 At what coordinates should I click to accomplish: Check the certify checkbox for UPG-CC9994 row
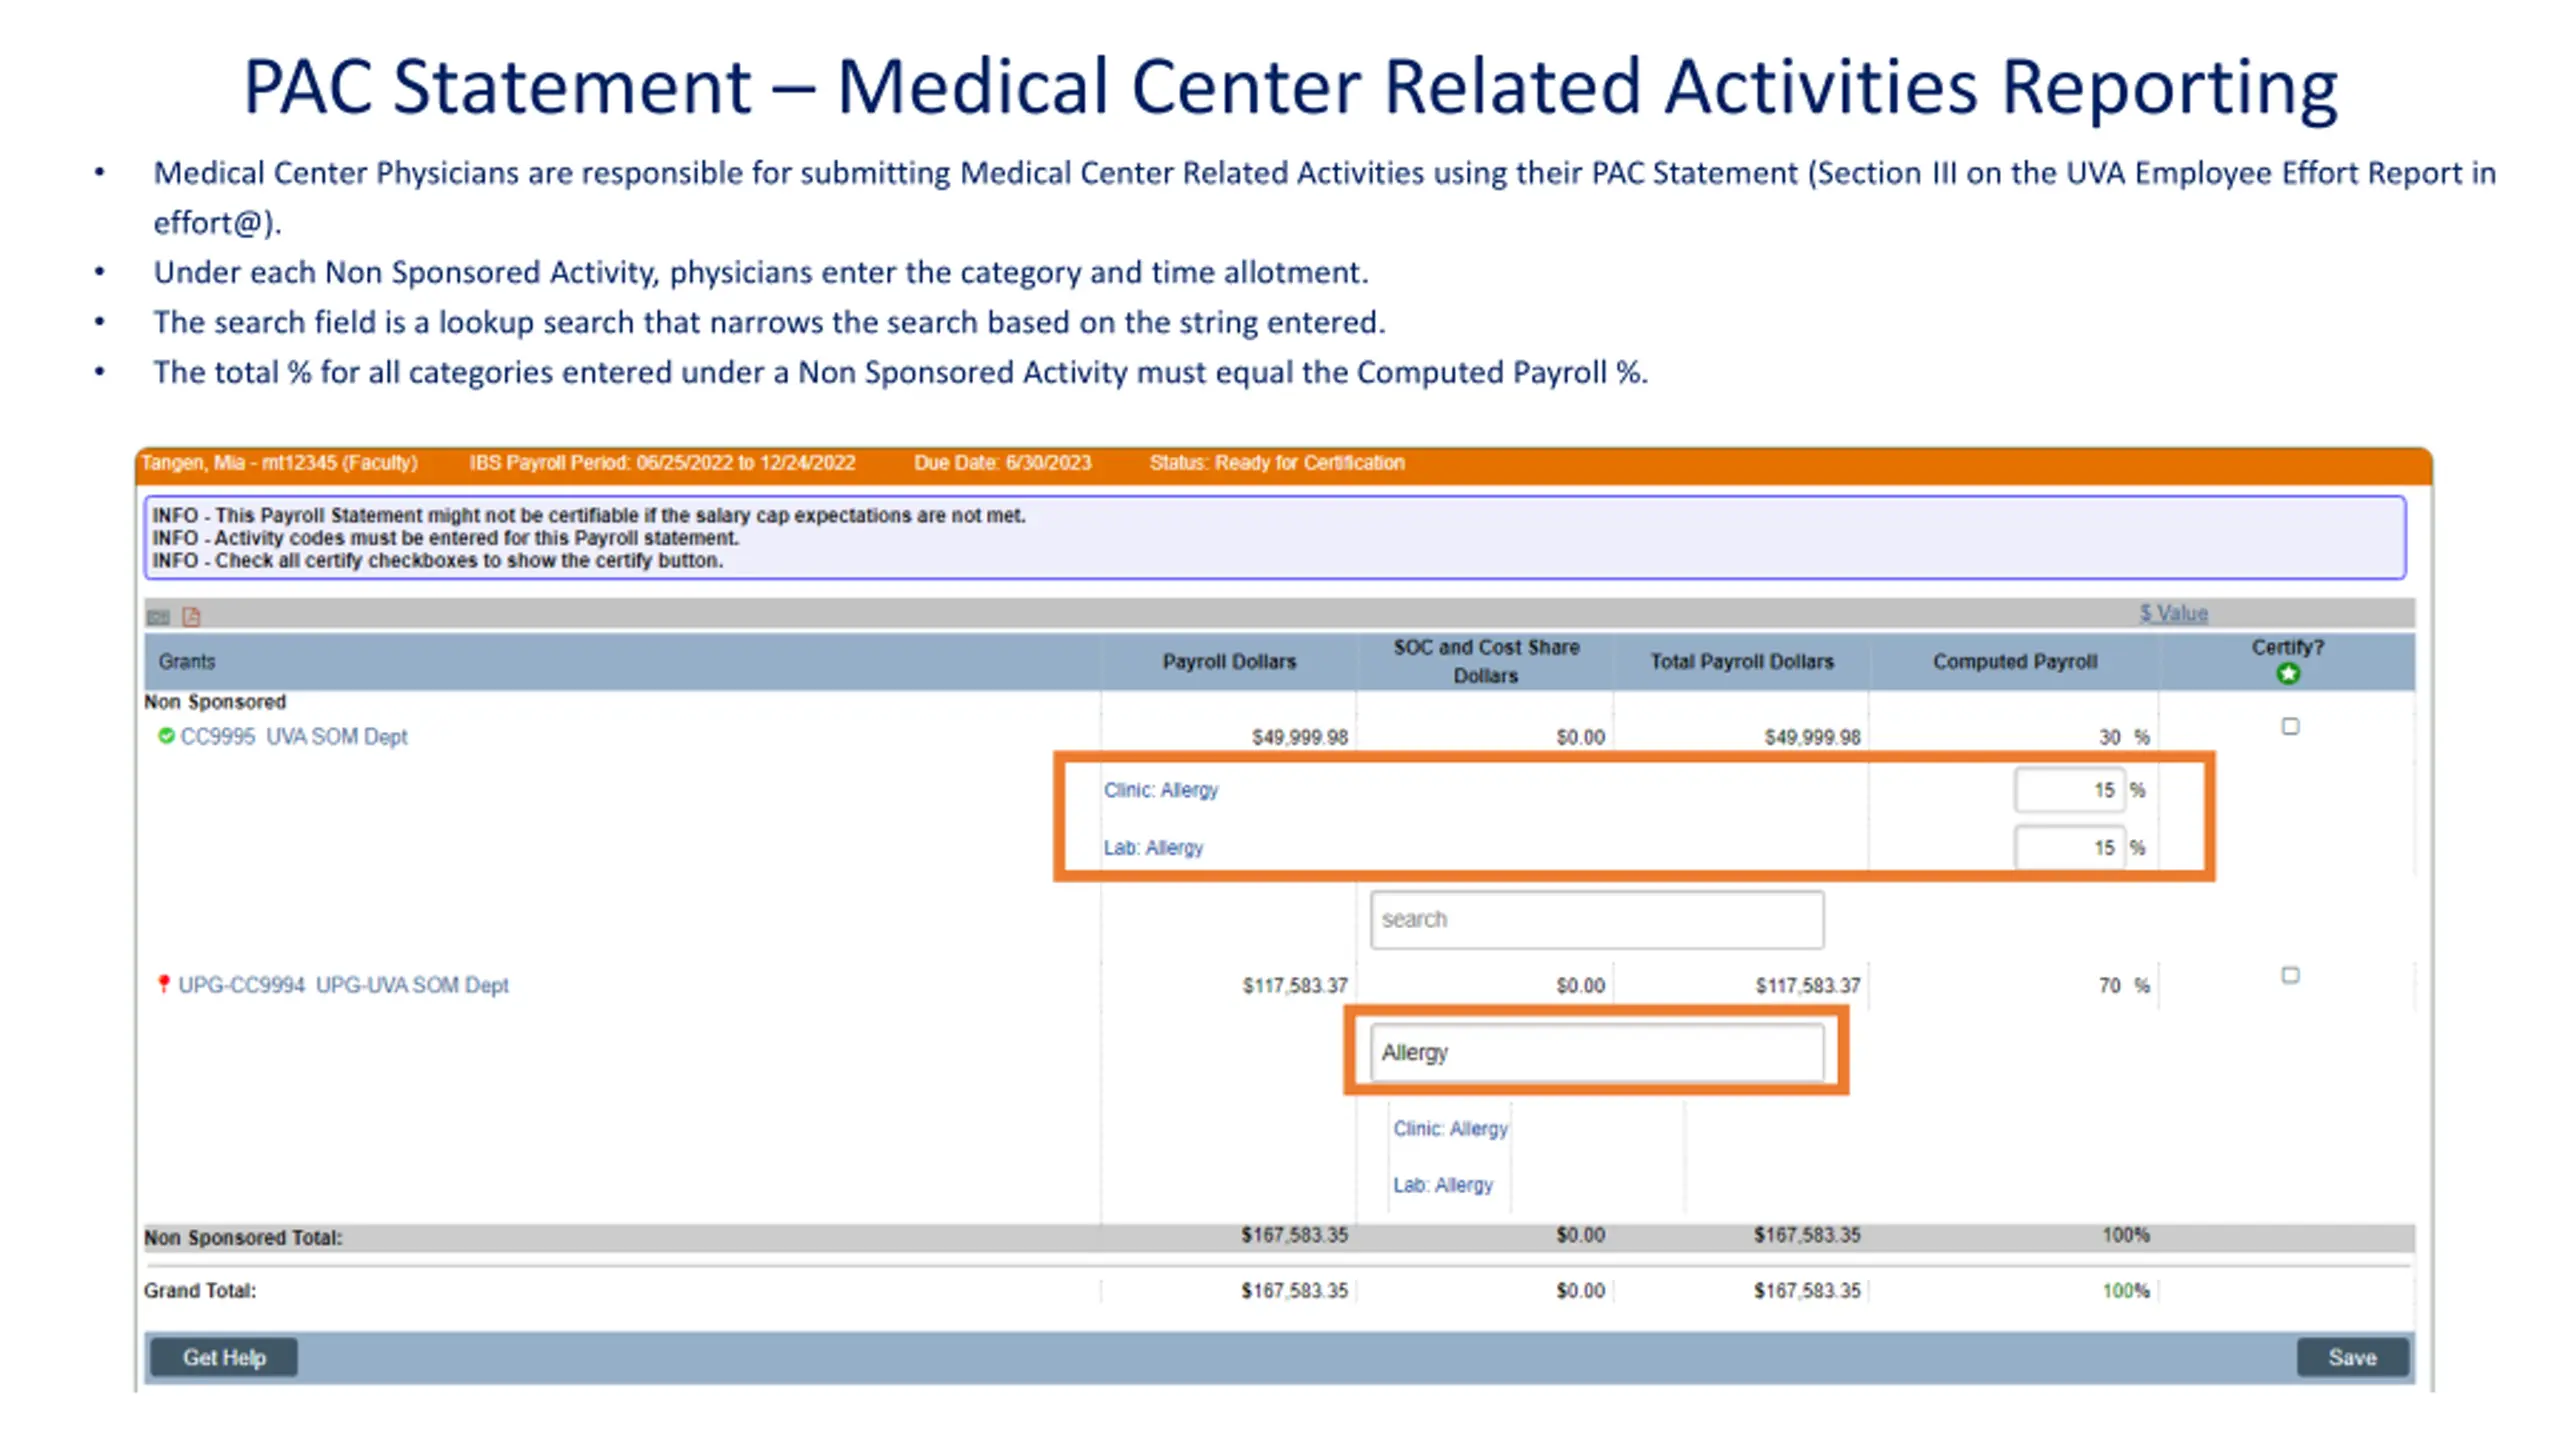[x=2290, y=975]
